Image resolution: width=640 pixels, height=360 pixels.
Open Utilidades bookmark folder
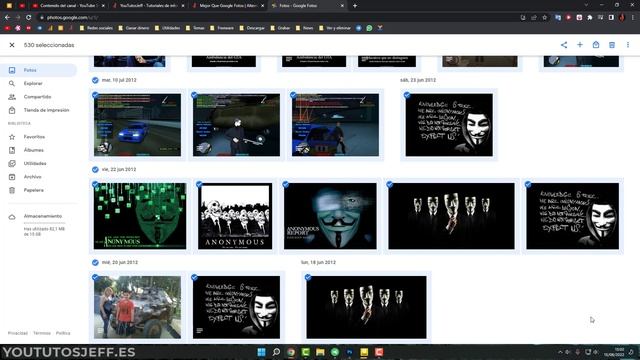click(x=167, y=28)
